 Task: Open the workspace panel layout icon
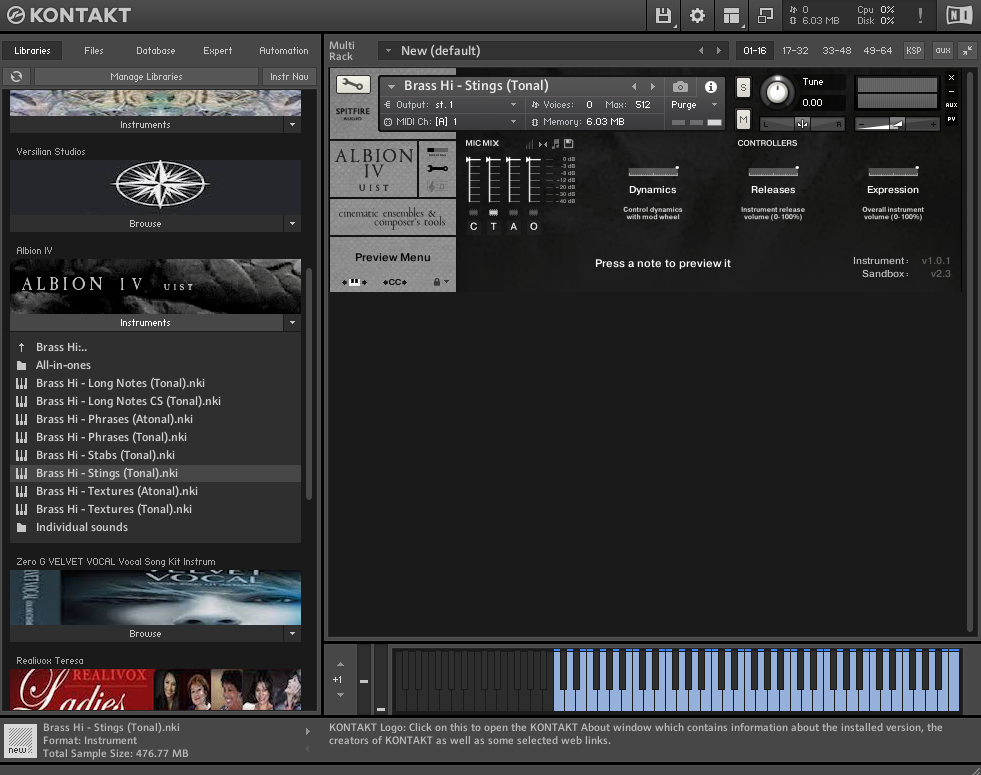731,16
